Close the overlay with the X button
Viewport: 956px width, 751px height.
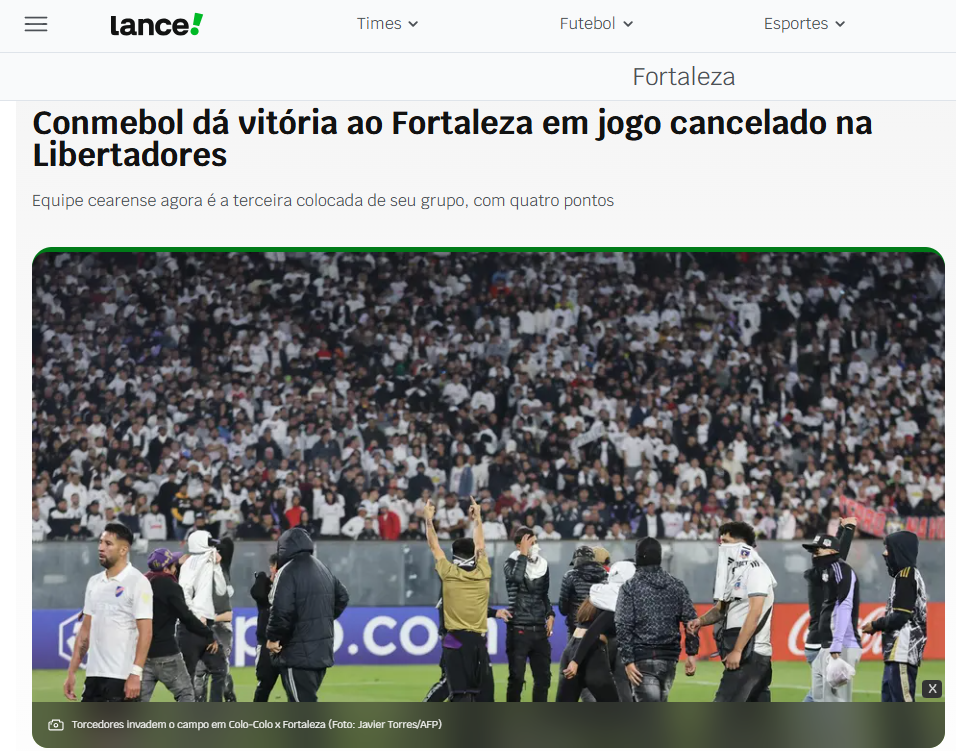click(932, 689)
